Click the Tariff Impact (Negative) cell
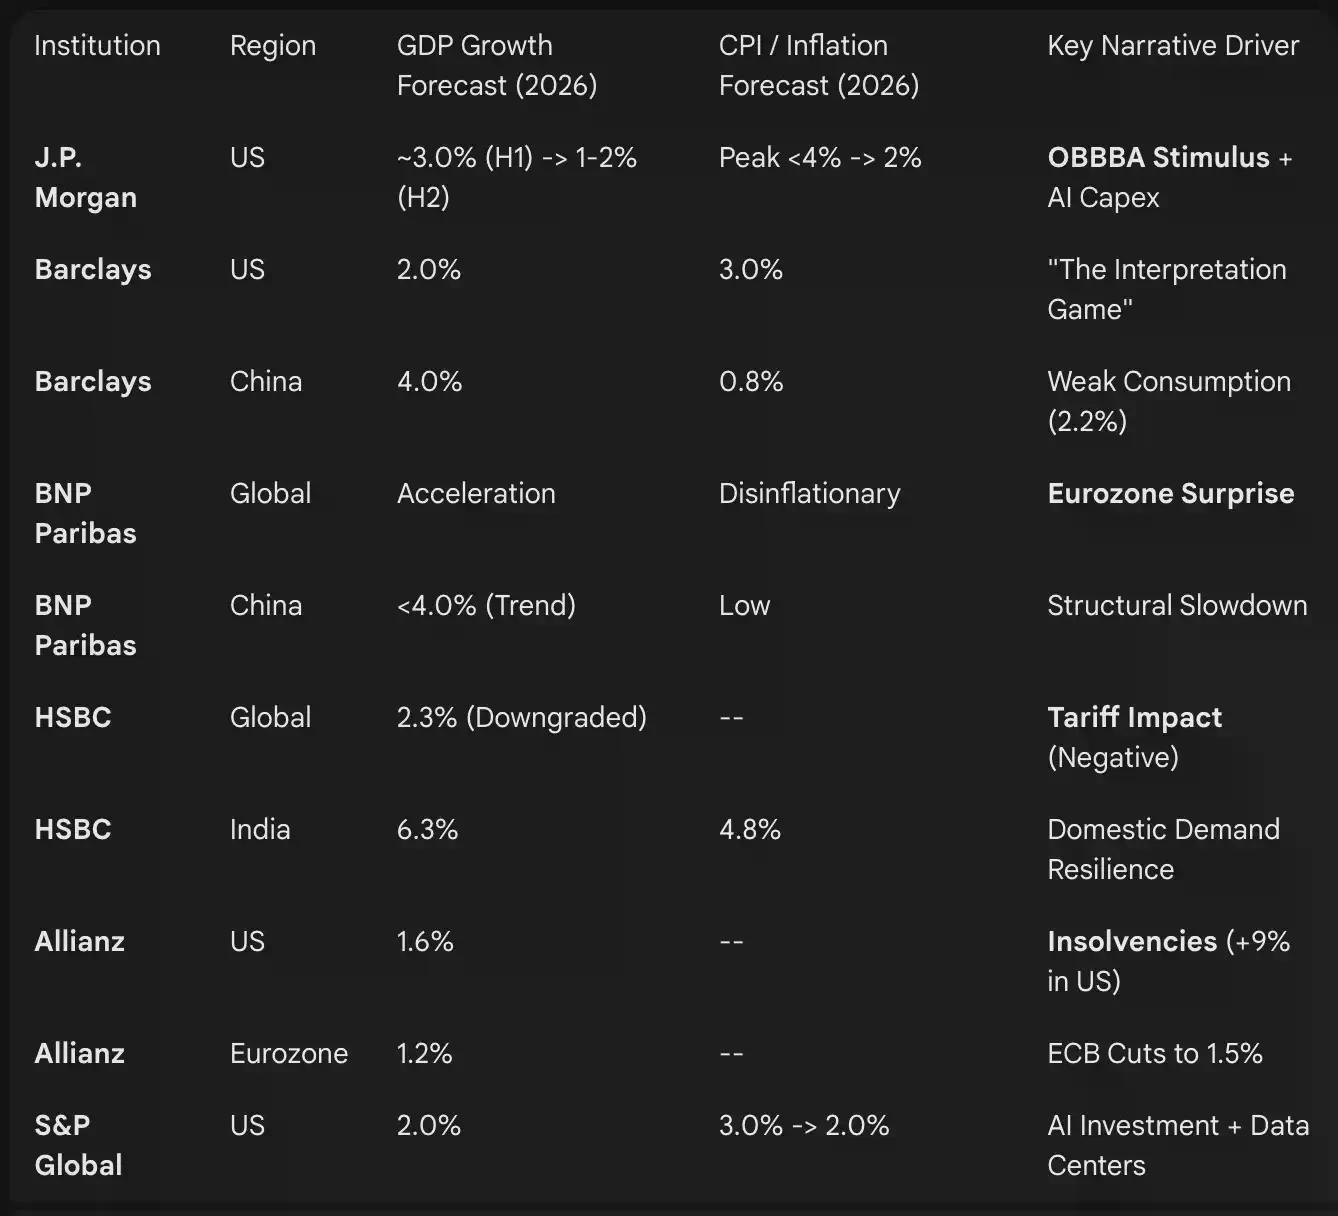 1134,737
